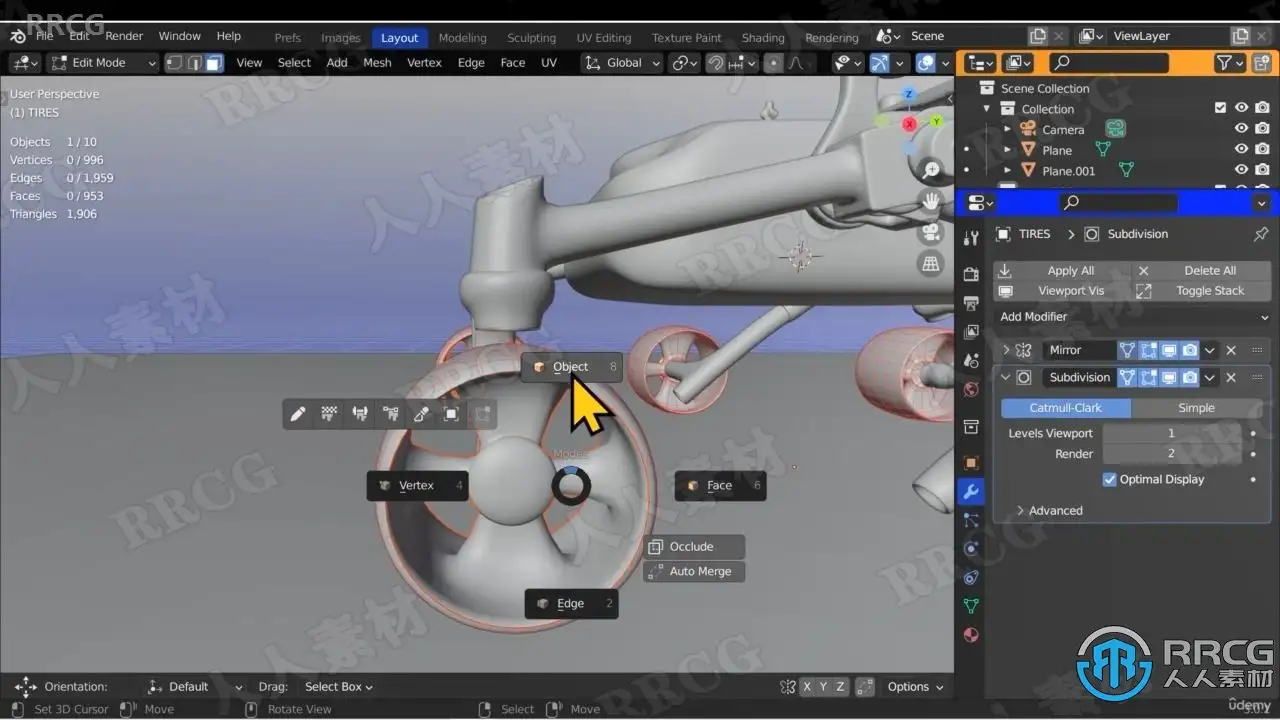Select vertex select mode icon in header
The height and width of the screenshot is (720, 1280).
pyautogui.click(x=175, y=62)
